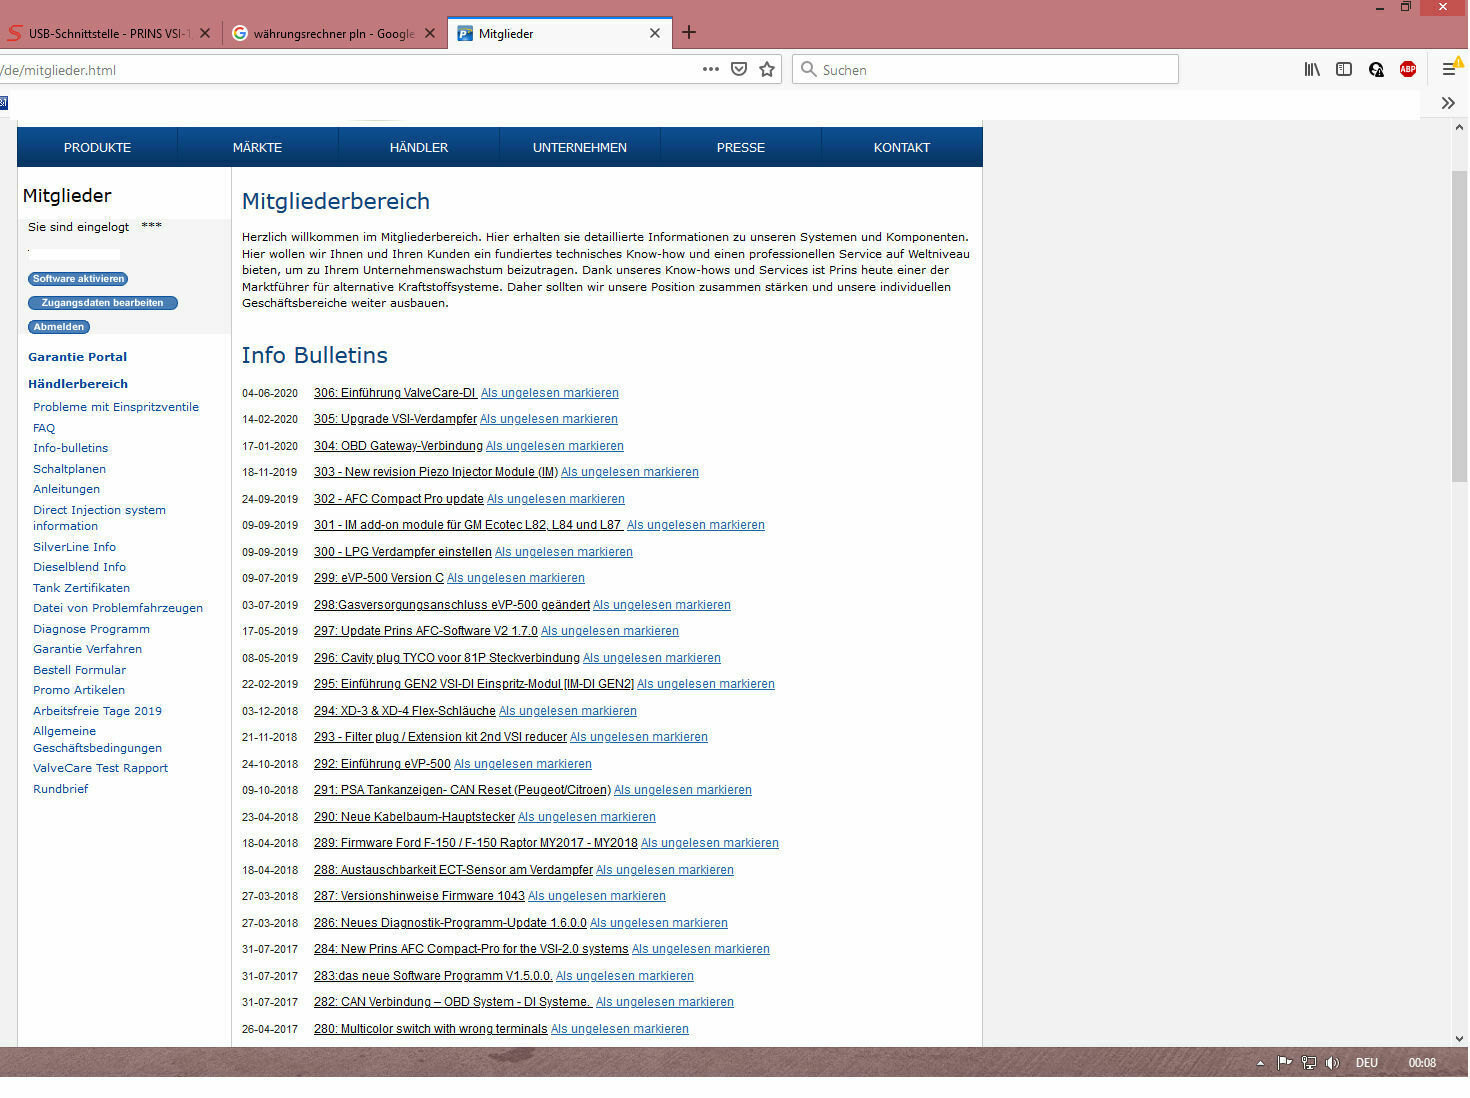The height and width of the screenshot is (1098, 1470).
Task: Toggle the sidebar view icon
Action: (x=1344, y=69)
